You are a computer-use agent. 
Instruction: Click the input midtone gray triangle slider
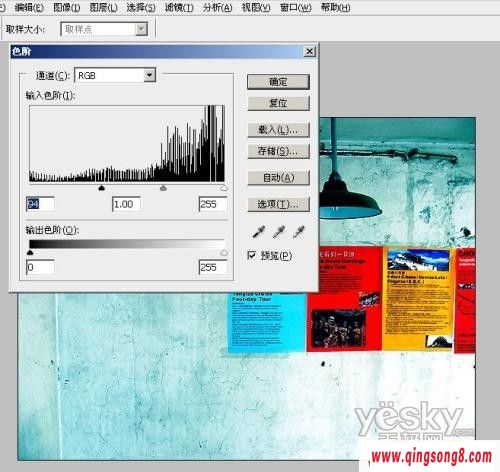pos(163,188)
